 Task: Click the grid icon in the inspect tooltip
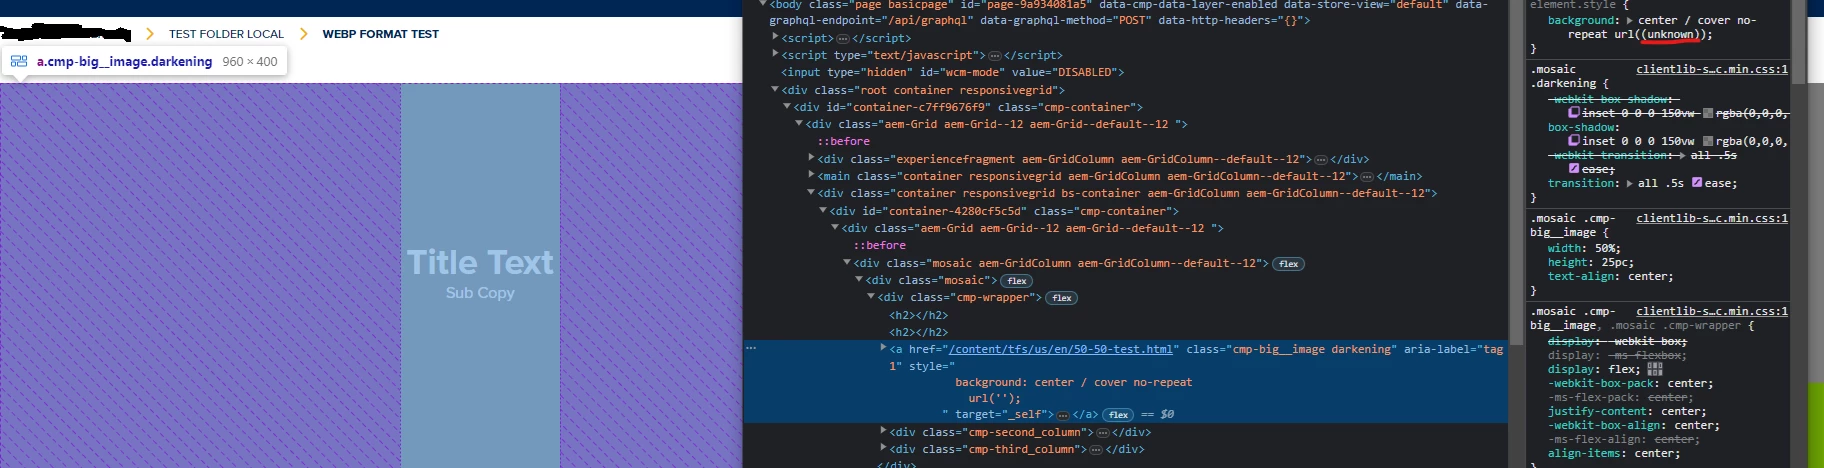pyautogui.click(x=19, y=61)
